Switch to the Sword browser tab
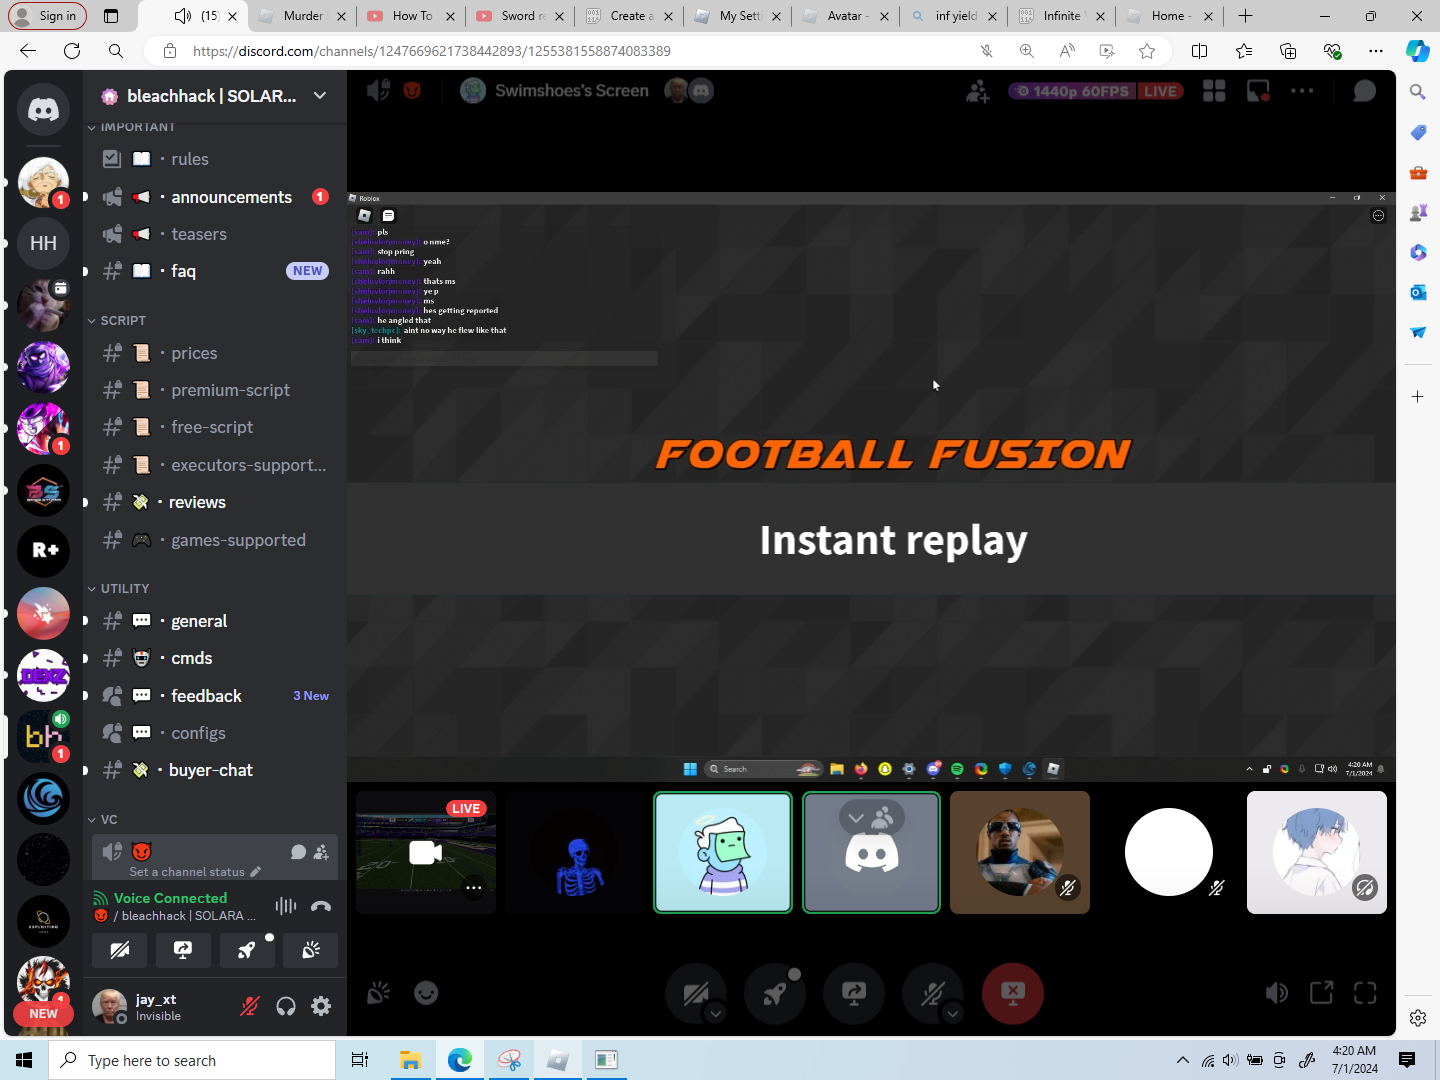 click(520, 16)
